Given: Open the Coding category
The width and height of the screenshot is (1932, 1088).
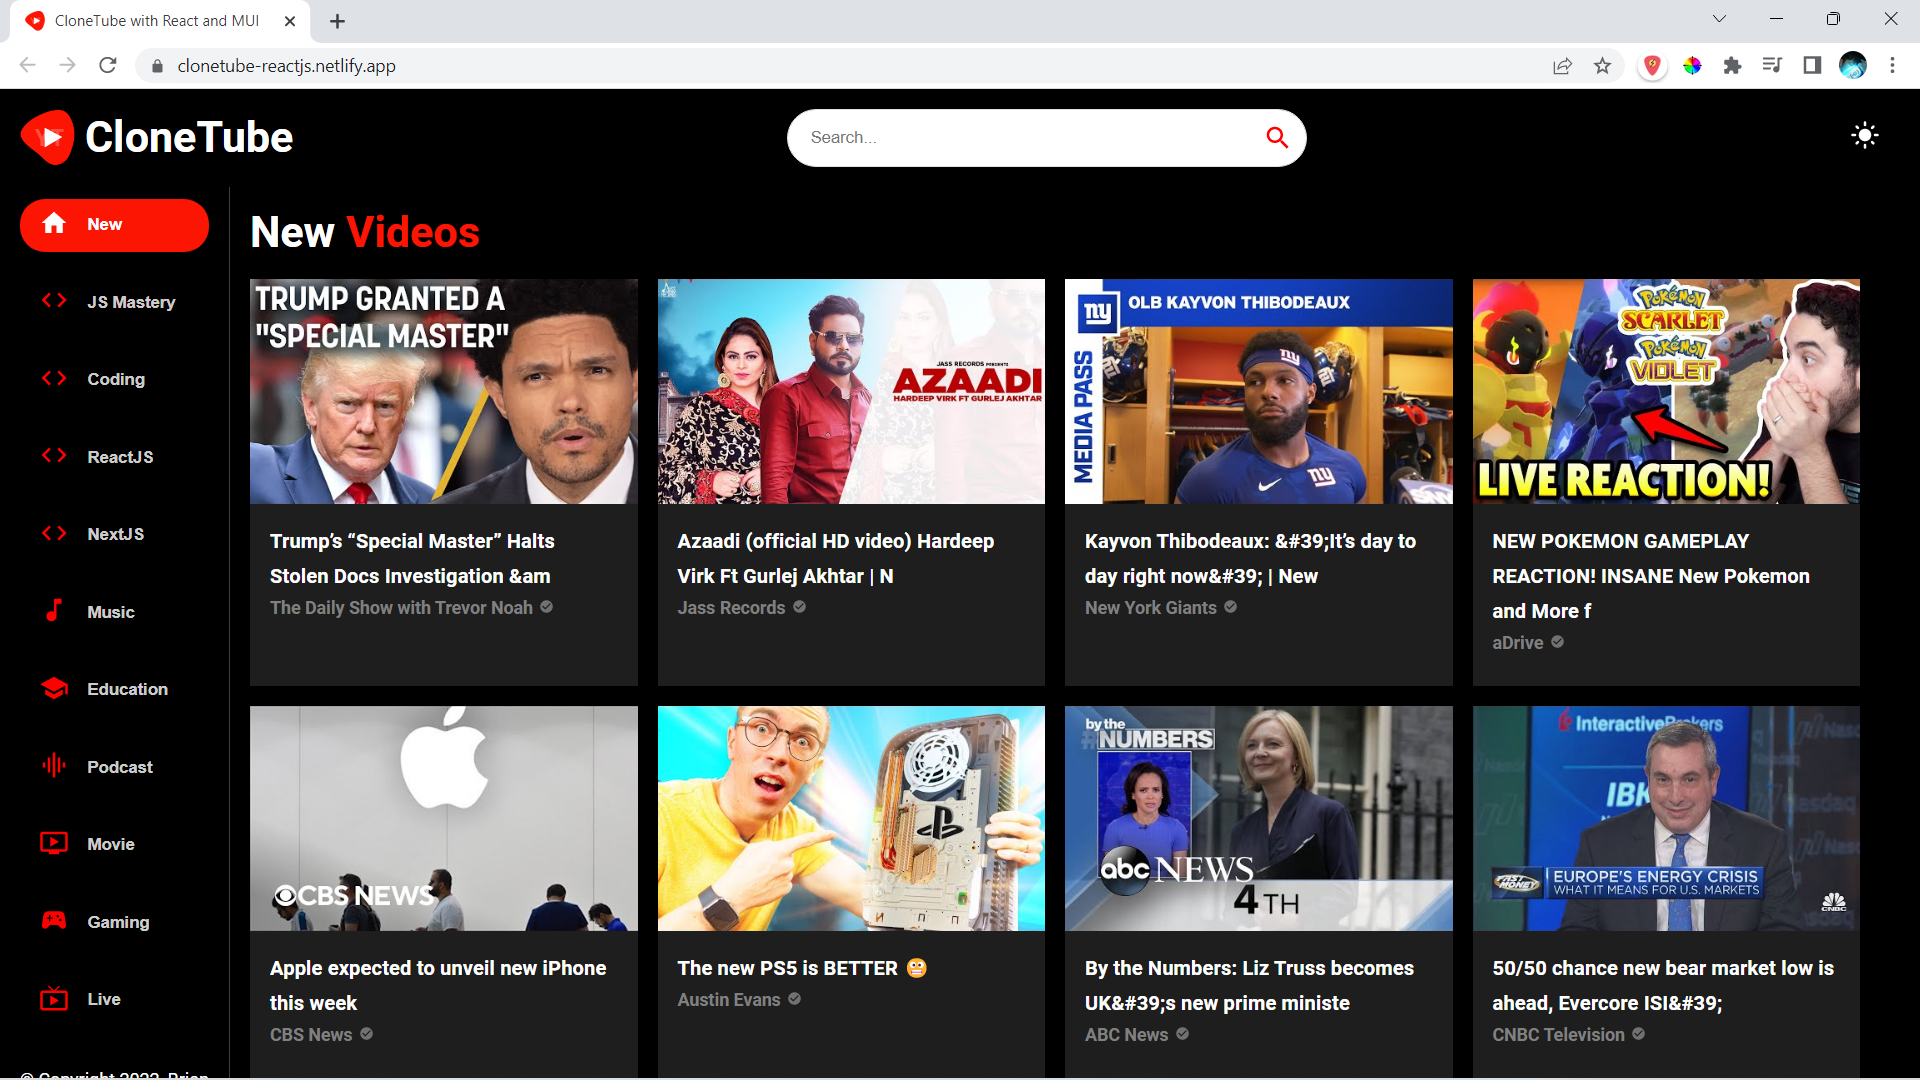Looking at the screenshot, I should [117, 381].
